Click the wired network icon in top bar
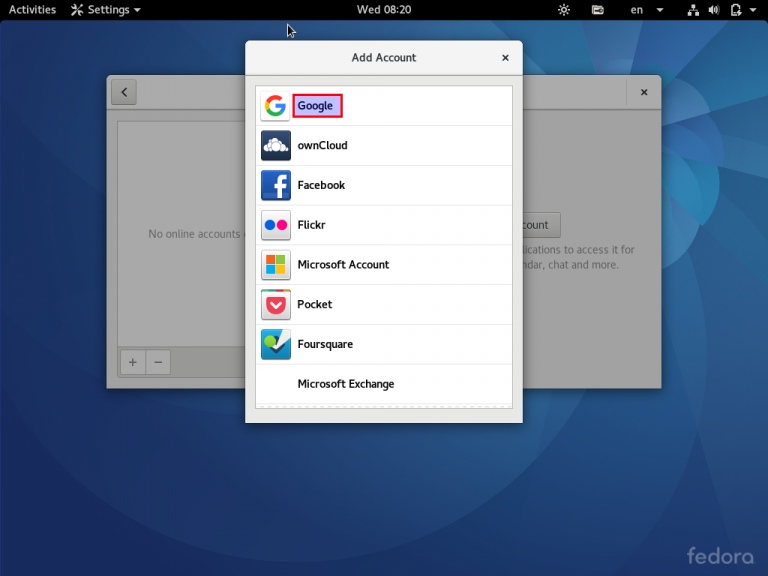 pyautogui.click(x=693, y=10)
